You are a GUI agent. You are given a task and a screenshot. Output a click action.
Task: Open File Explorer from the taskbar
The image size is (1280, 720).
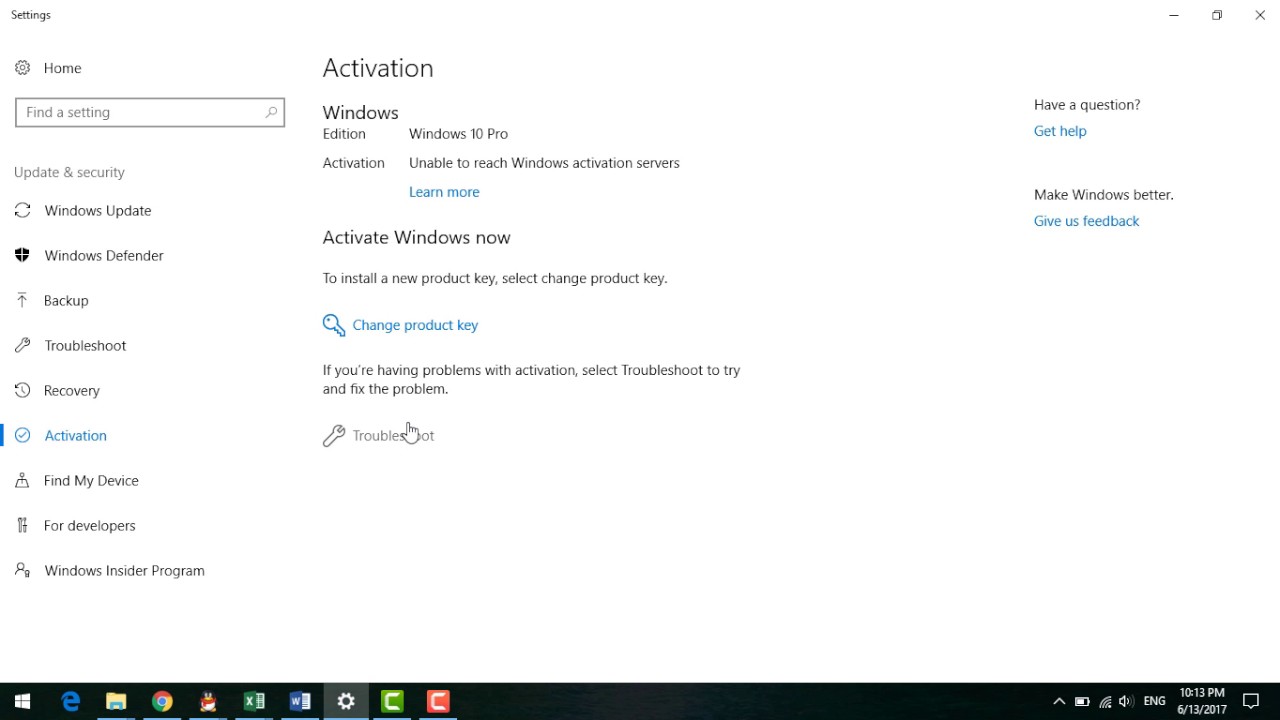point(116,702)
